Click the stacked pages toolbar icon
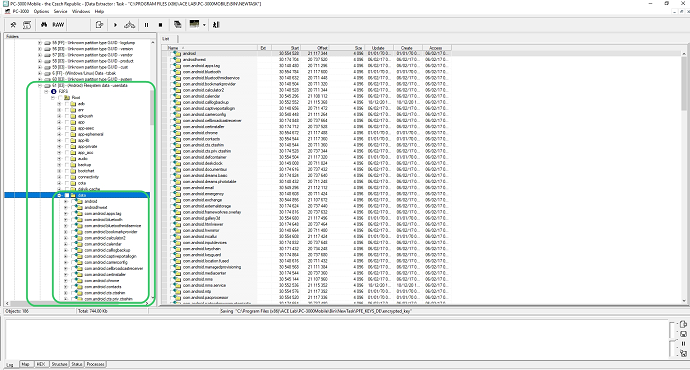Screen dimensions: 690x370 coord(177,25)
